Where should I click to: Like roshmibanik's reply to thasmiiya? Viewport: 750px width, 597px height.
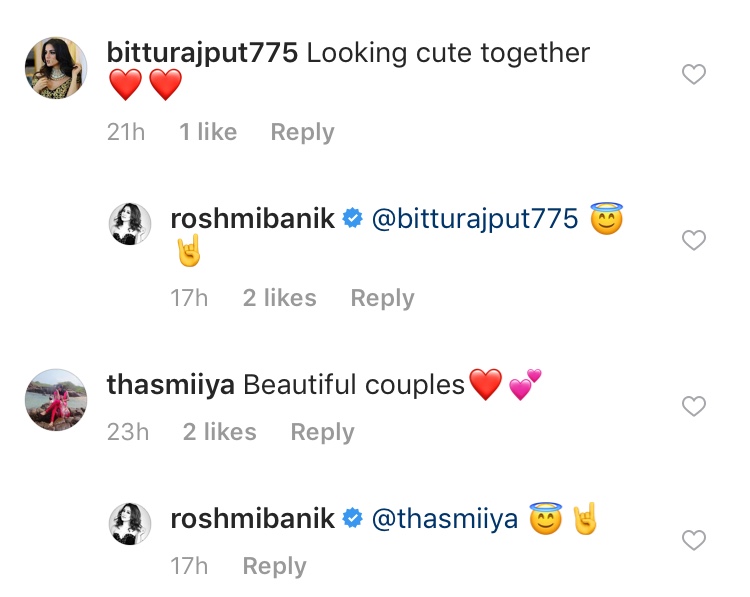tap(693, 540)
